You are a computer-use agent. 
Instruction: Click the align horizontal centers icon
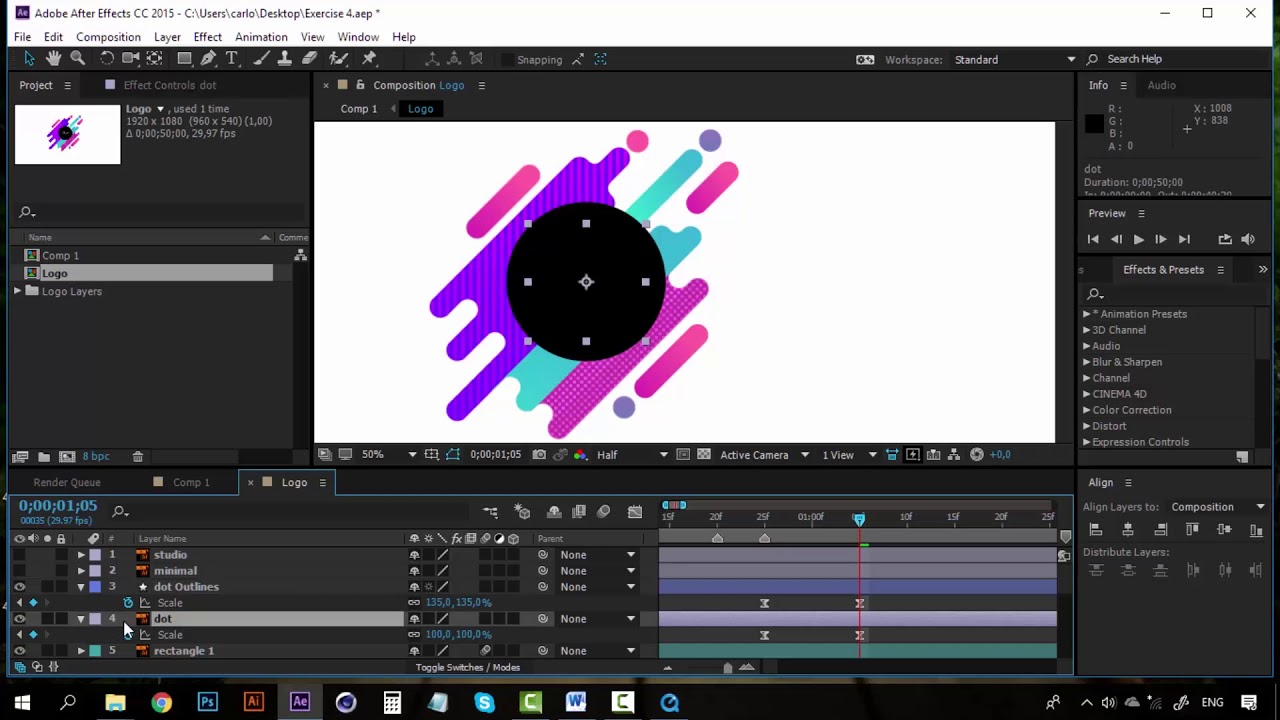click(x=1128, y=530)
